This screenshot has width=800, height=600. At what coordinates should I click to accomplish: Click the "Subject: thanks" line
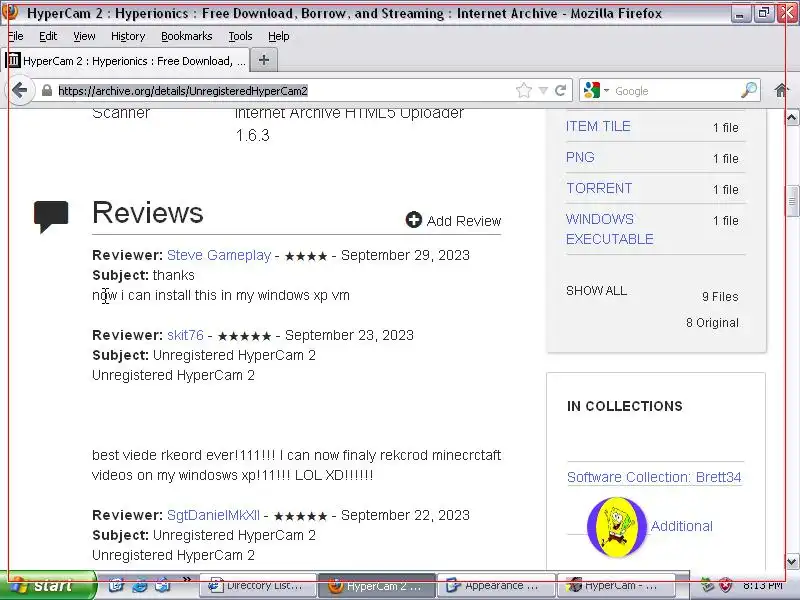point(143,276)
